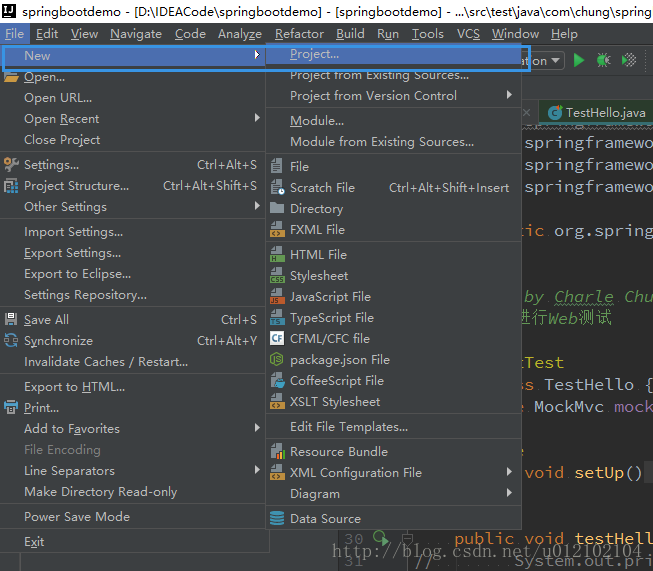Image resolution: width=653 pixels, height=571 pixels.
Task: Expand the Open Recent submenu
Action: (257, 118)
